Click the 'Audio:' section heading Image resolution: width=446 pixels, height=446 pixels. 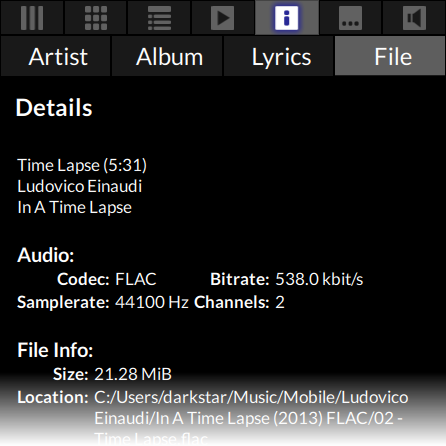pyautogui.click(x=46, y=255)
